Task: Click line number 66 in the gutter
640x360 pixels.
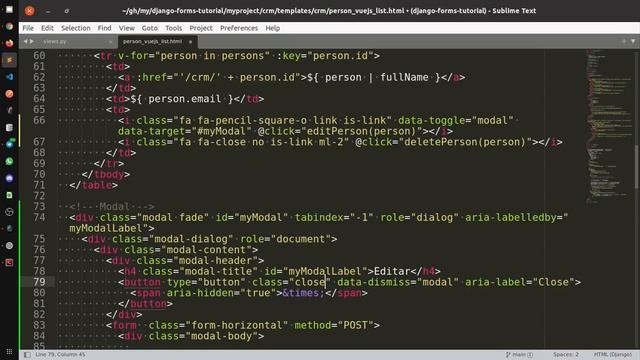Action: 39,120
